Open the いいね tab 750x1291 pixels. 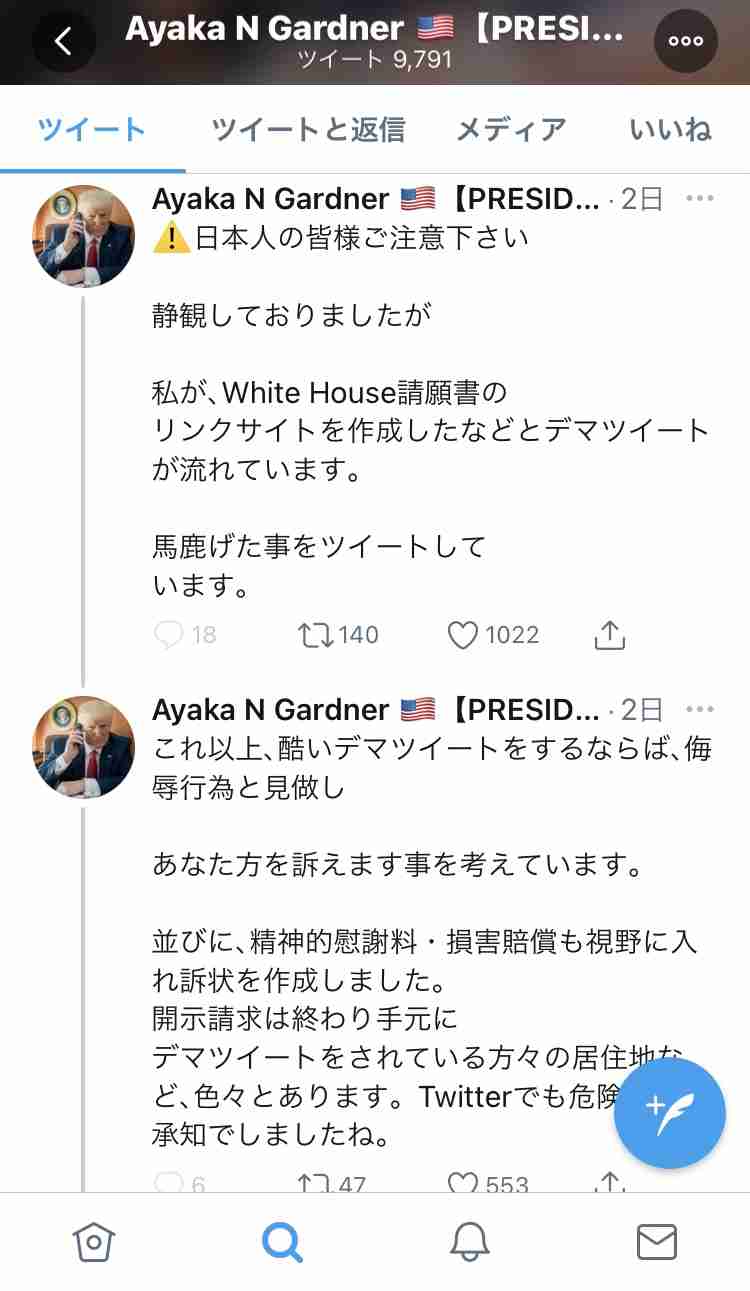(671, 129)
